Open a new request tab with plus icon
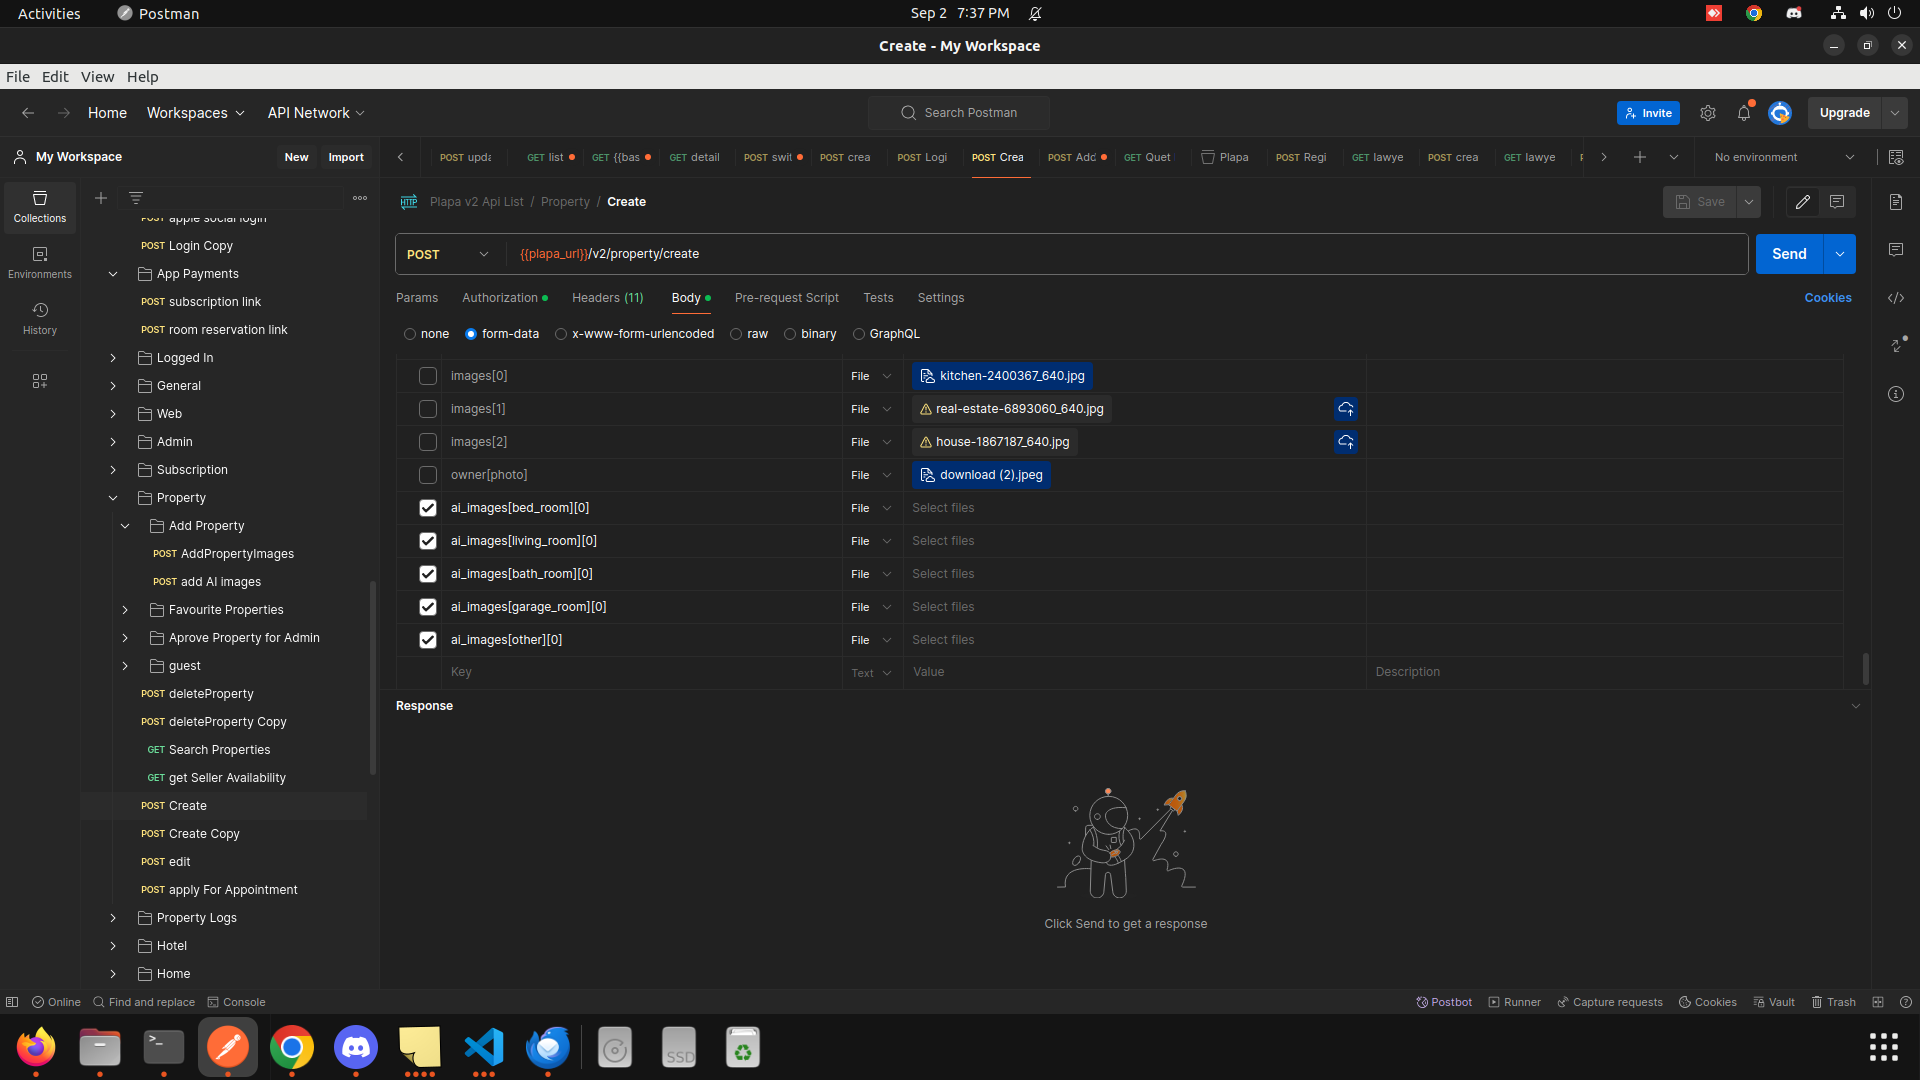 click(1640, 157)
